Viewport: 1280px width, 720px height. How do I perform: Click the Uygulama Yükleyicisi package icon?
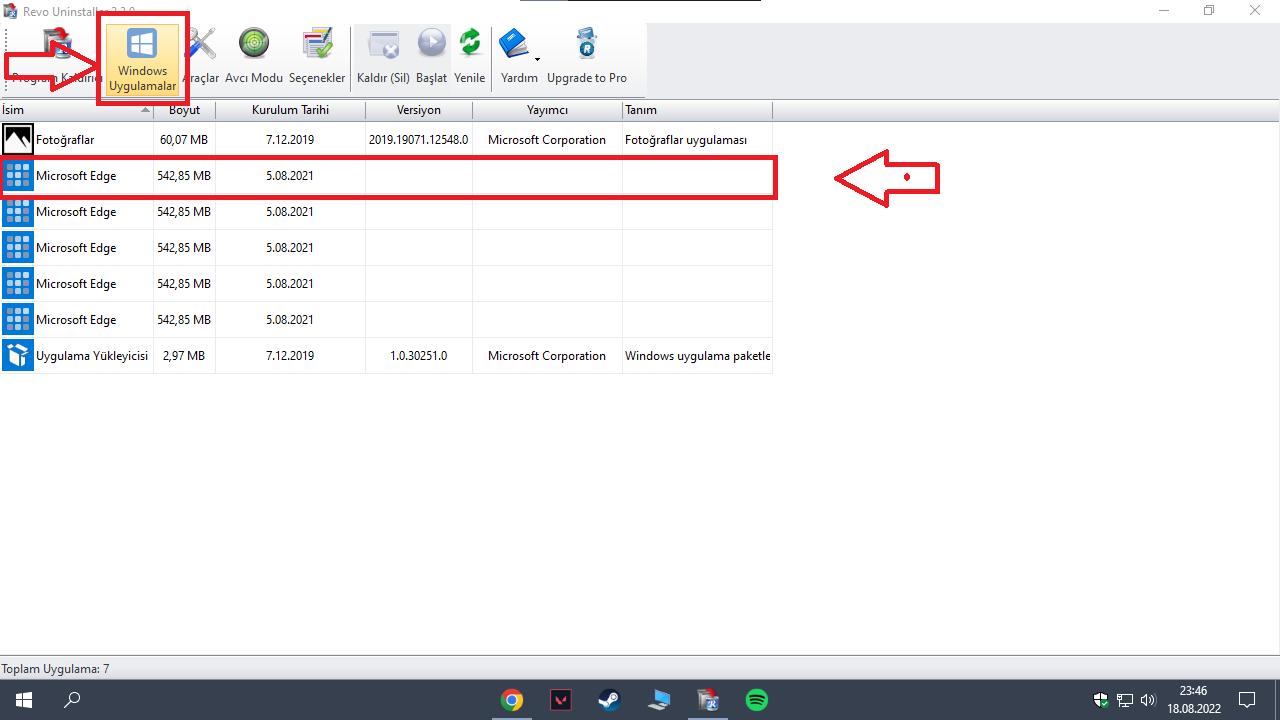18,356
